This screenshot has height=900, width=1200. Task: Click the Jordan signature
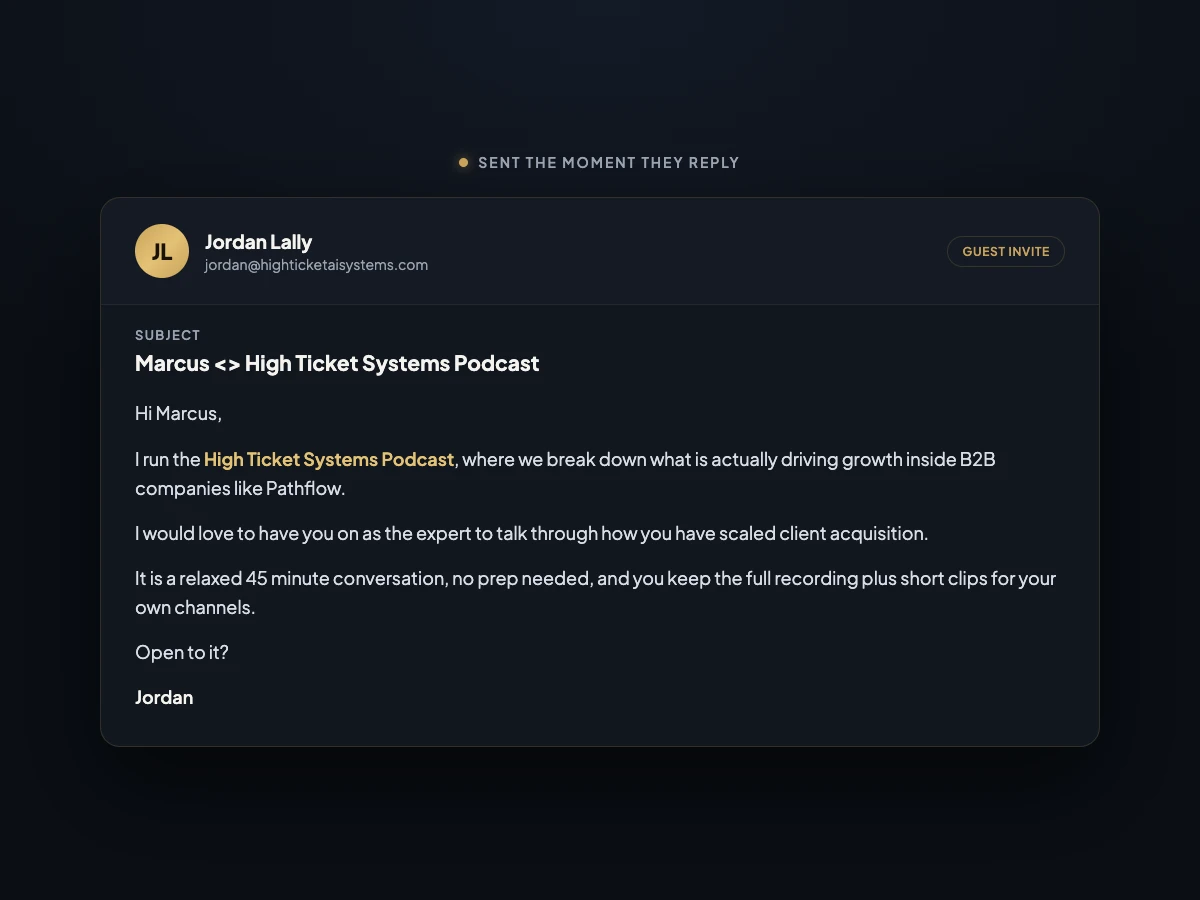164,697
